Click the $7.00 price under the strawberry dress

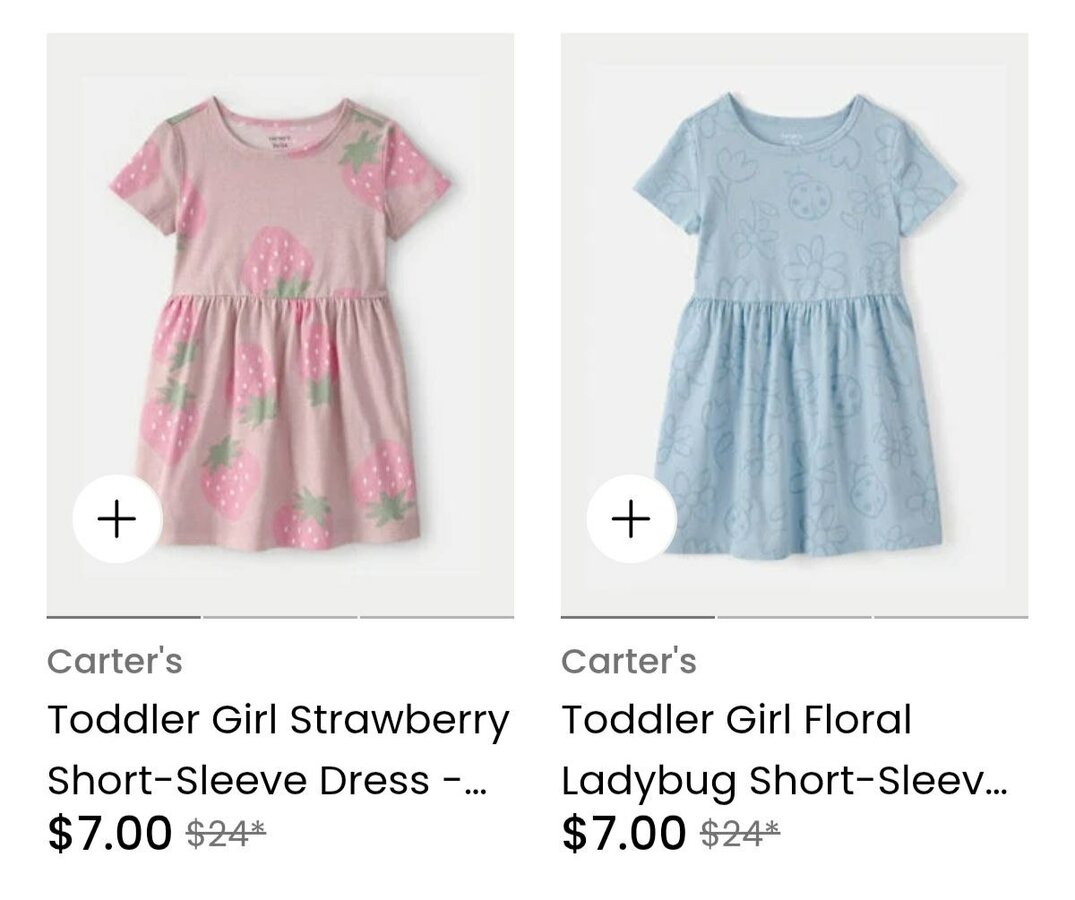tap(110, 834)
